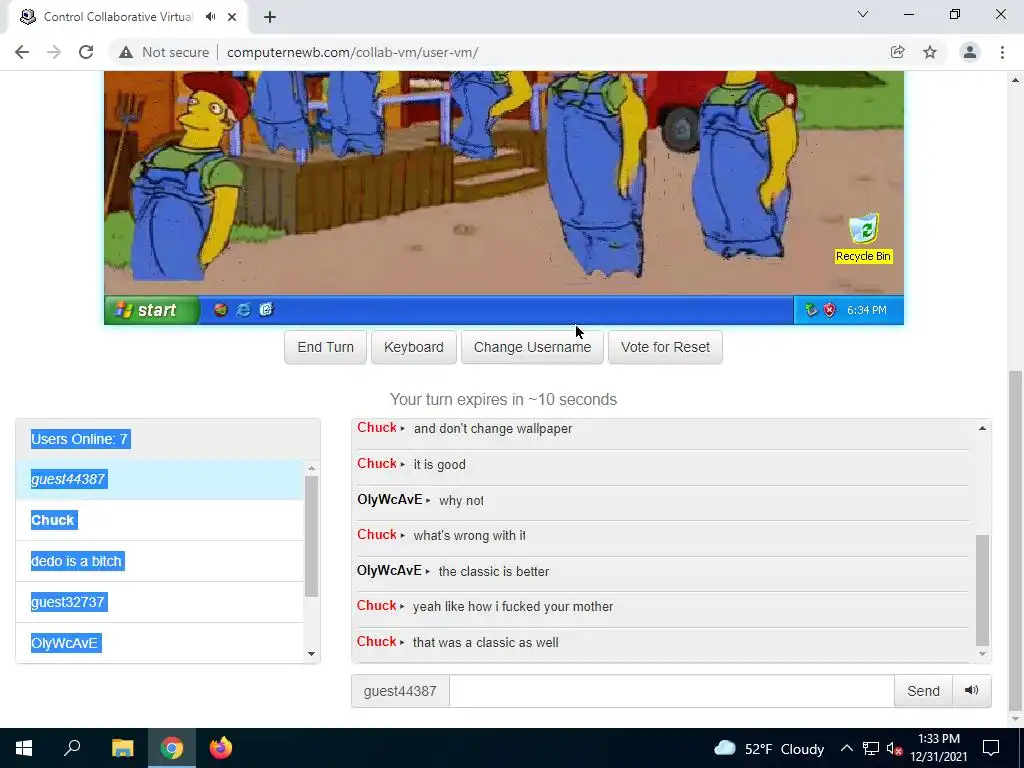Click the browser back arrow

click(22, 52)
